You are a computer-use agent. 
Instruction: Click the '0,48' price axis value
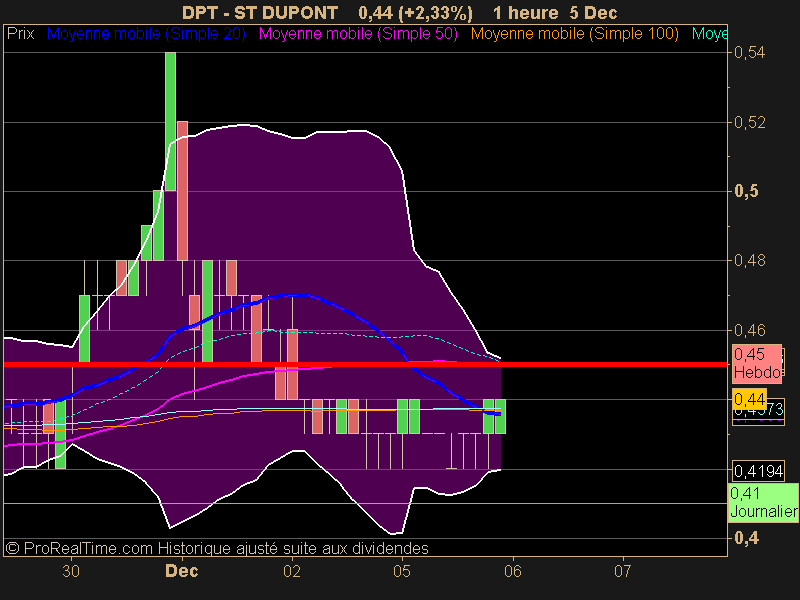click(749, 261)
